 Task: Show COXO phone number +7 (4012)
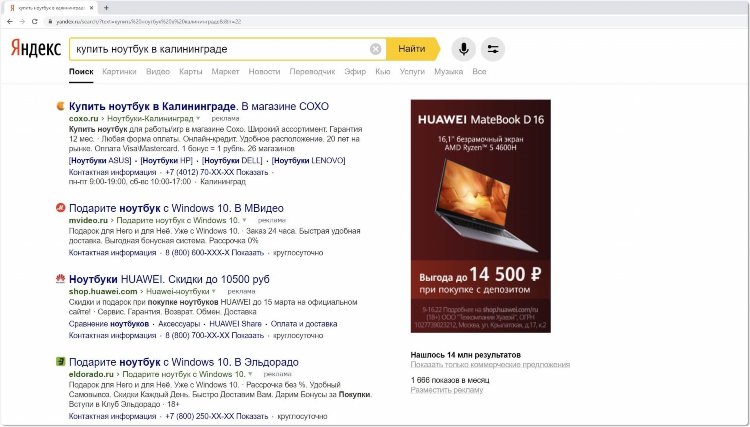coord(217,172)
